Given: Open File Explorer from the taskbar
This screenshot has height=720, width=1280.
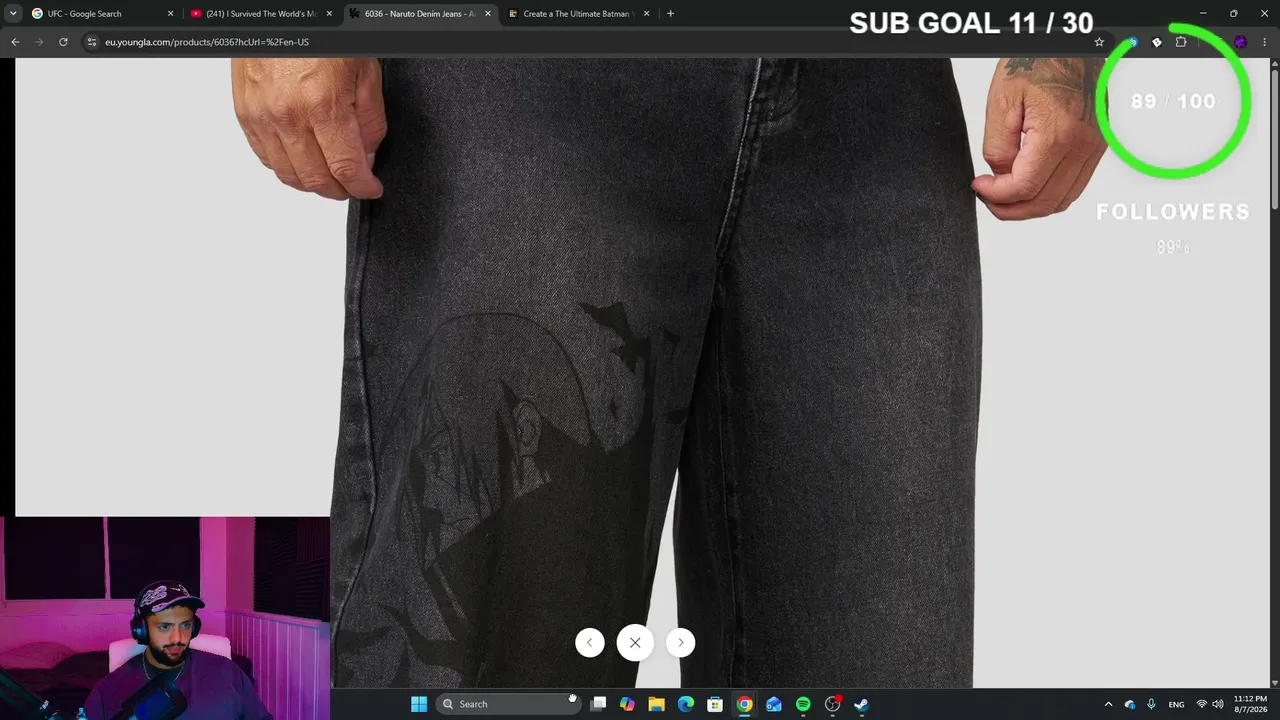Looking at the screenshot, I should click(x=656, y=704).
